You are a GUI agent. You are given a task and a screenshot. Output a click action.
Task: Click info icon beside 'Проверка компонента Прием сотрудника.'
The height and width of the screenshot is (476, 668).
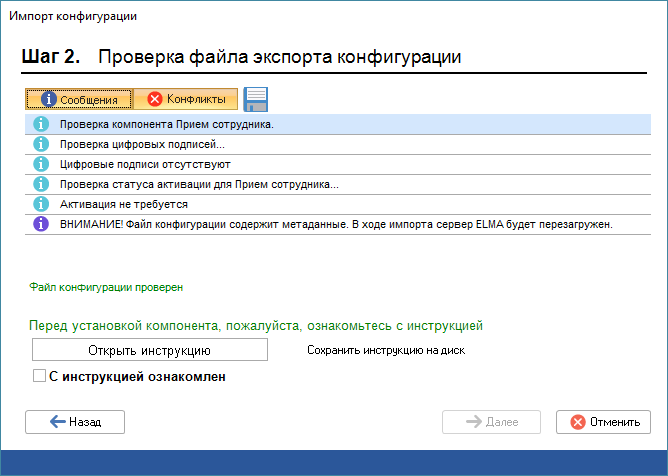tap(41, 124)
